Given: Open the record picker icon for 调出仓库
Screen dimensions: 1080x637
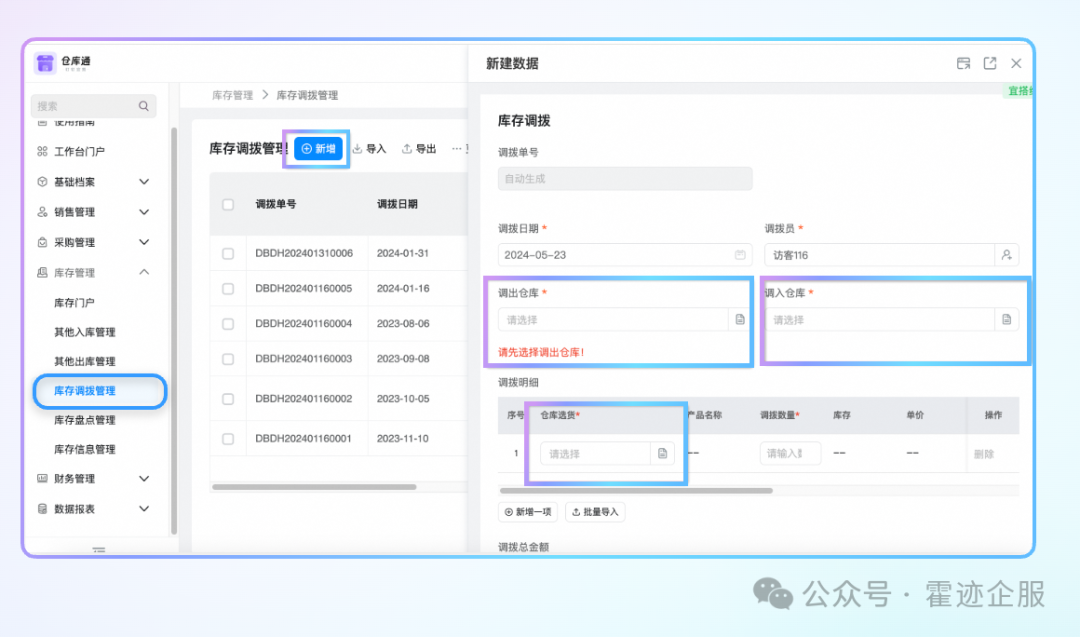Looking at the screenshot, I should (740, 320).
